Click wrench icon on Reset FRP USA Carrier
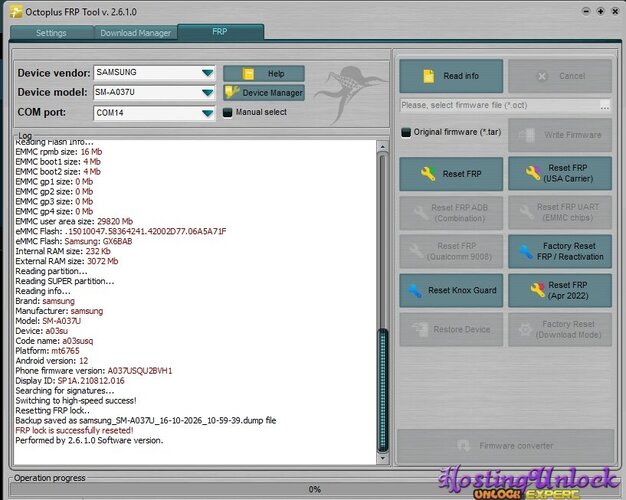The image size is (626, 500). [533, 173]
